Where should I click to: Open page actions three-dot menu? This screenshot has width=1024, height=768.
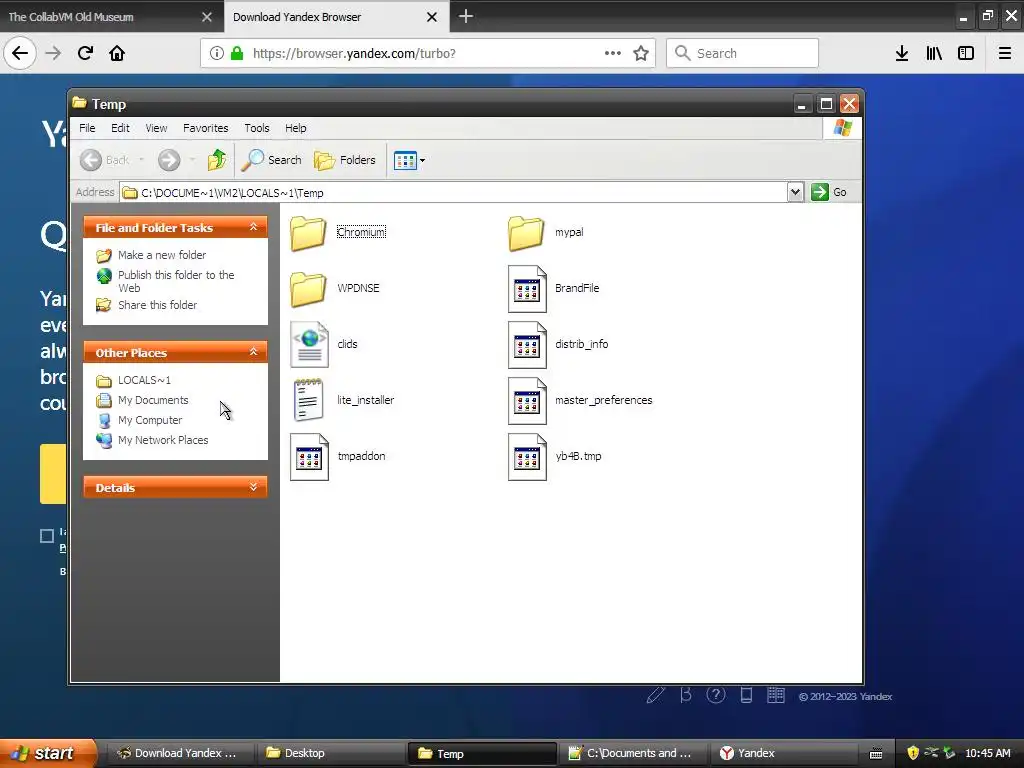[613, 54]
